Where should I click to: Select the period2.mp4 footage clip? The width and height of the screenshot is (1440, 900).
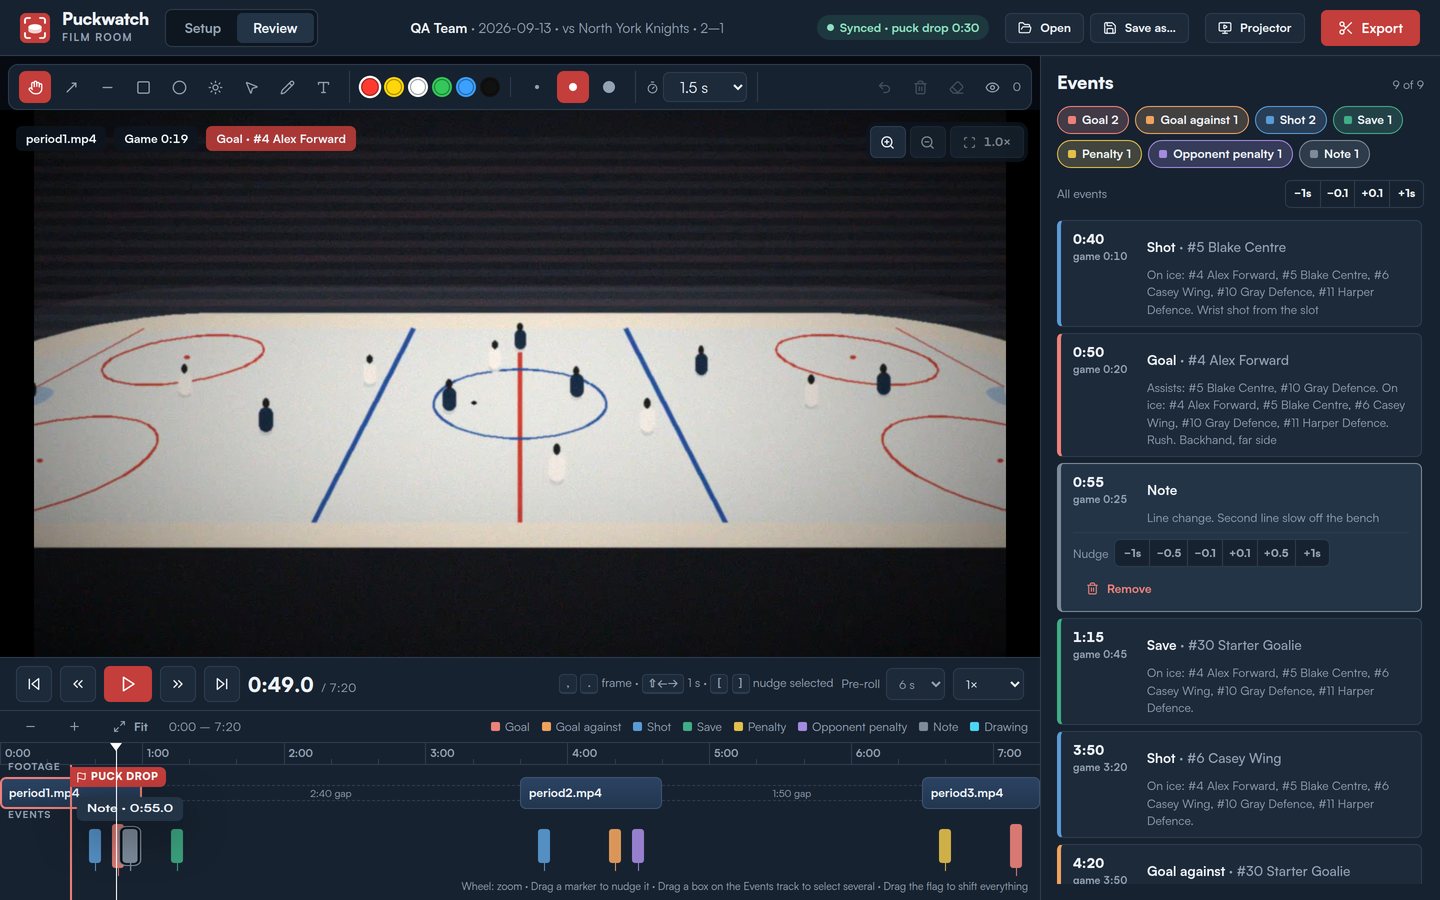590,793
